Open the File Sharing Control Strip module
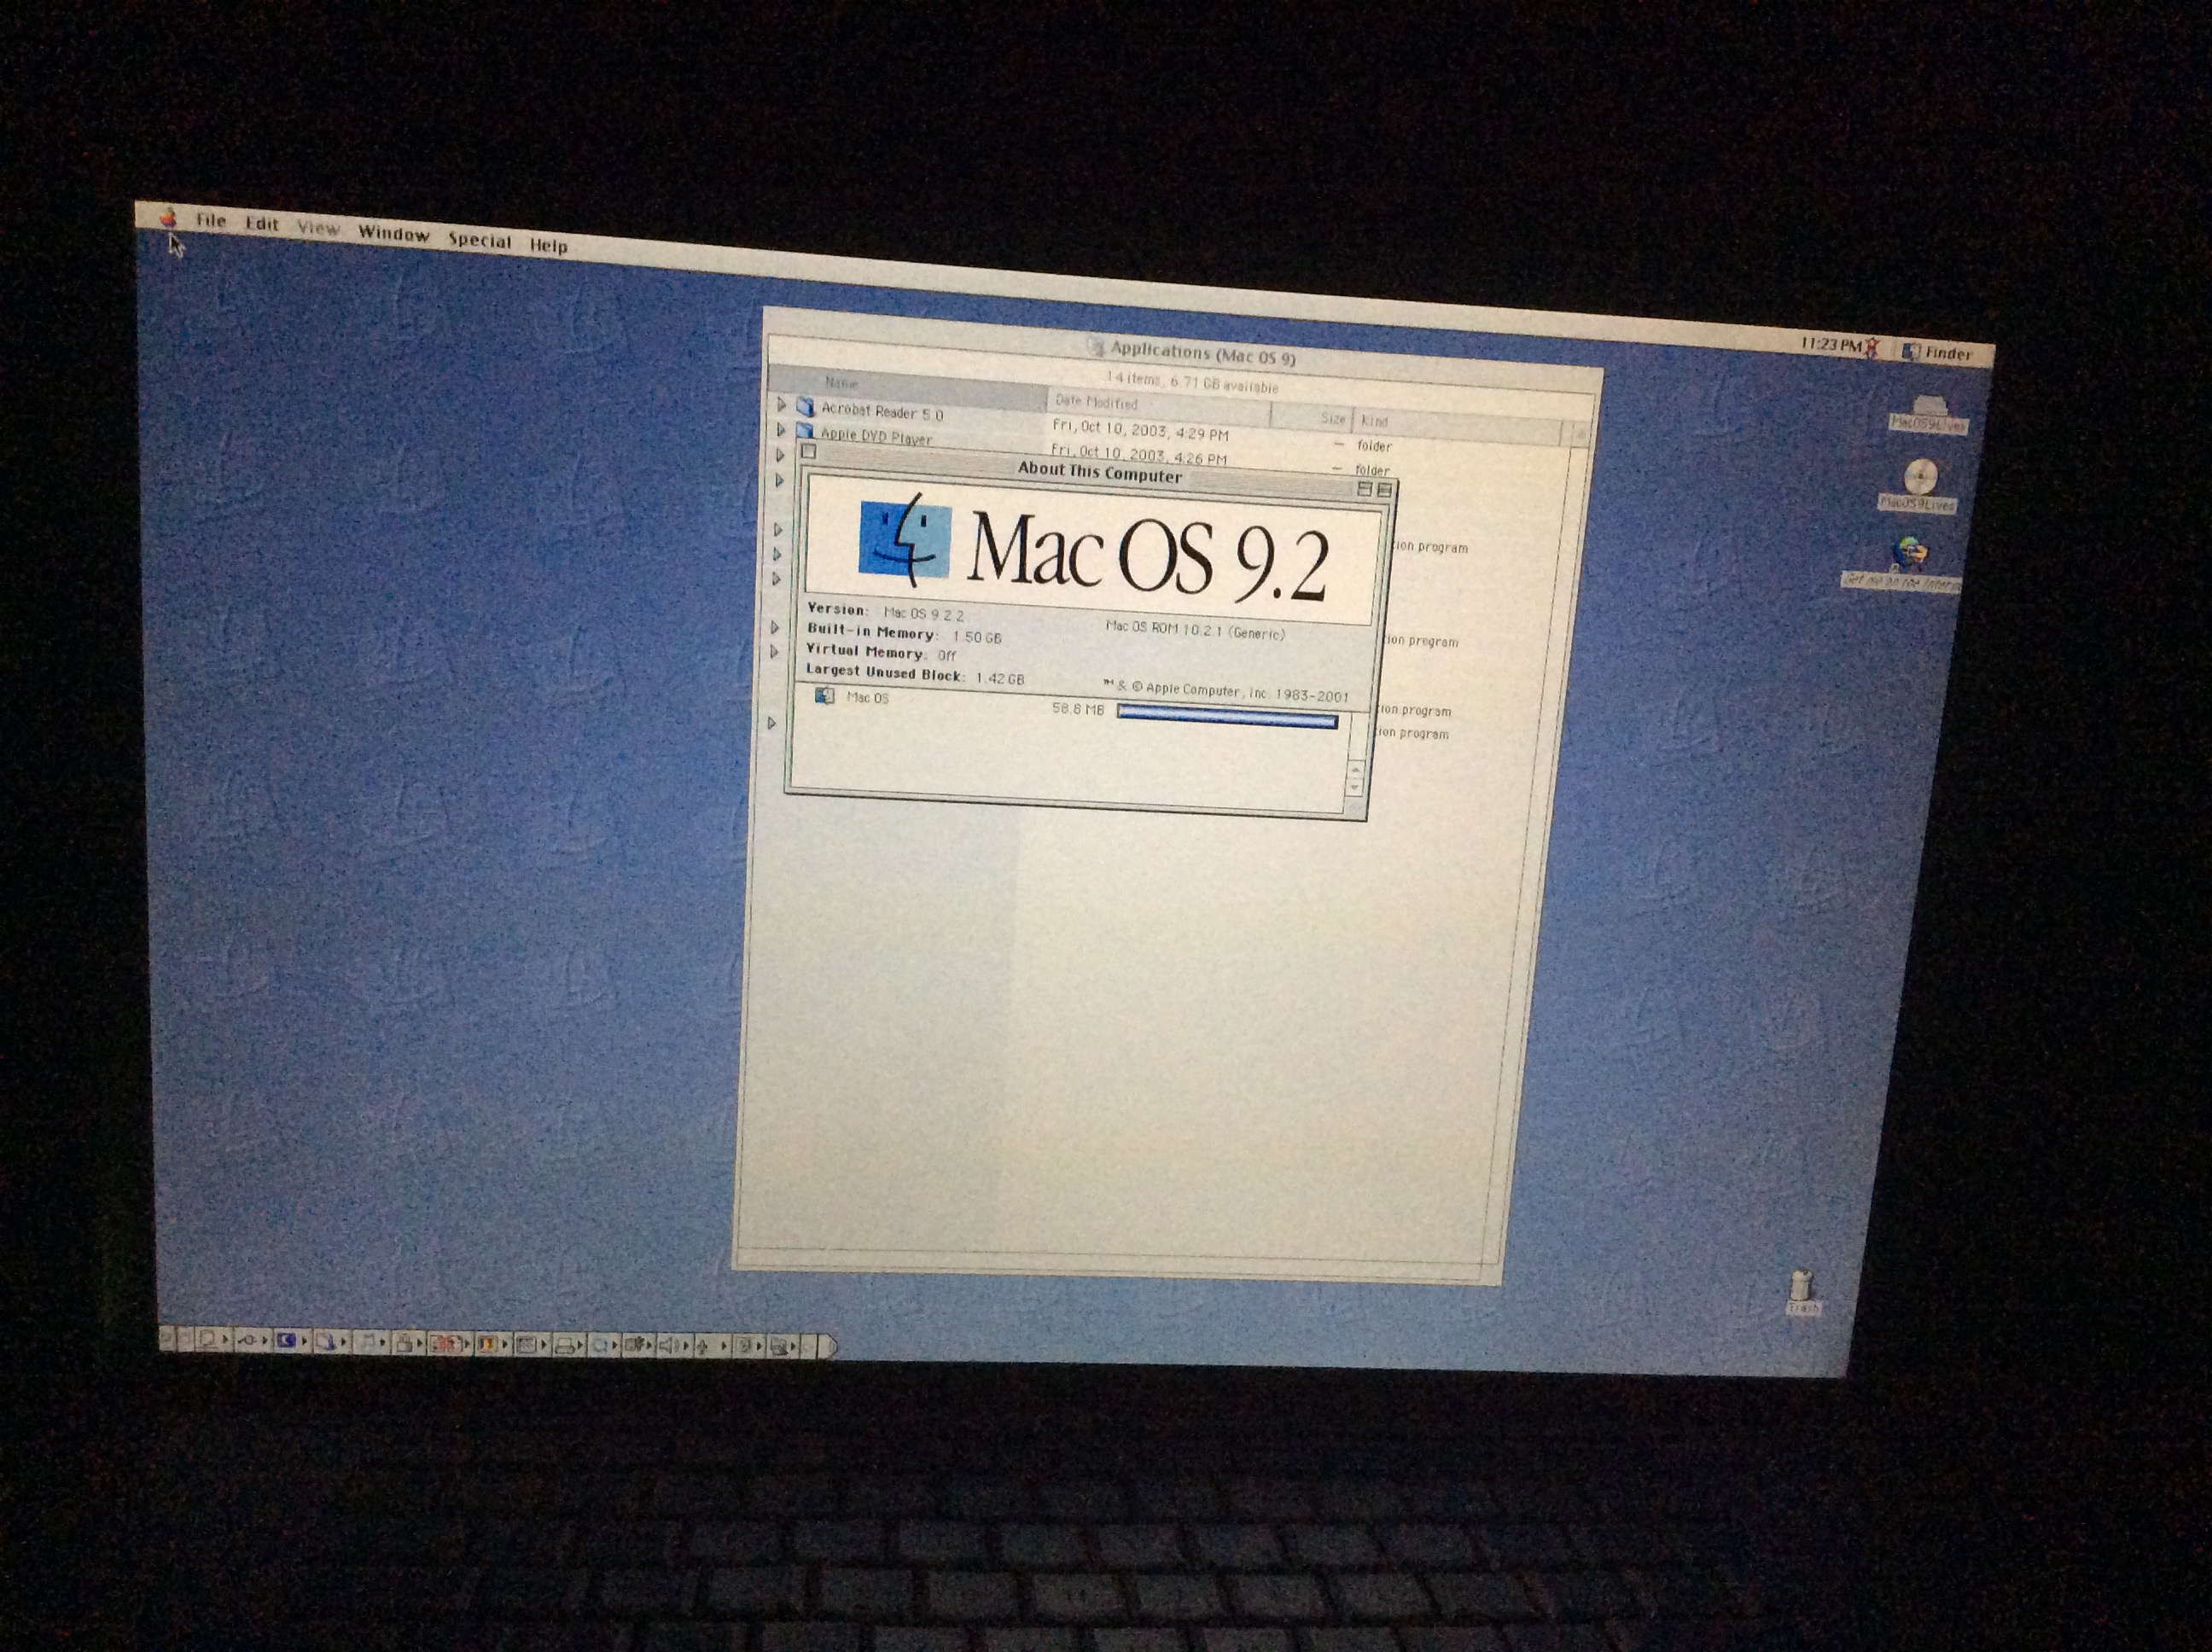This screenshot has width=2212, height=1652. [x=334, y=1342]
